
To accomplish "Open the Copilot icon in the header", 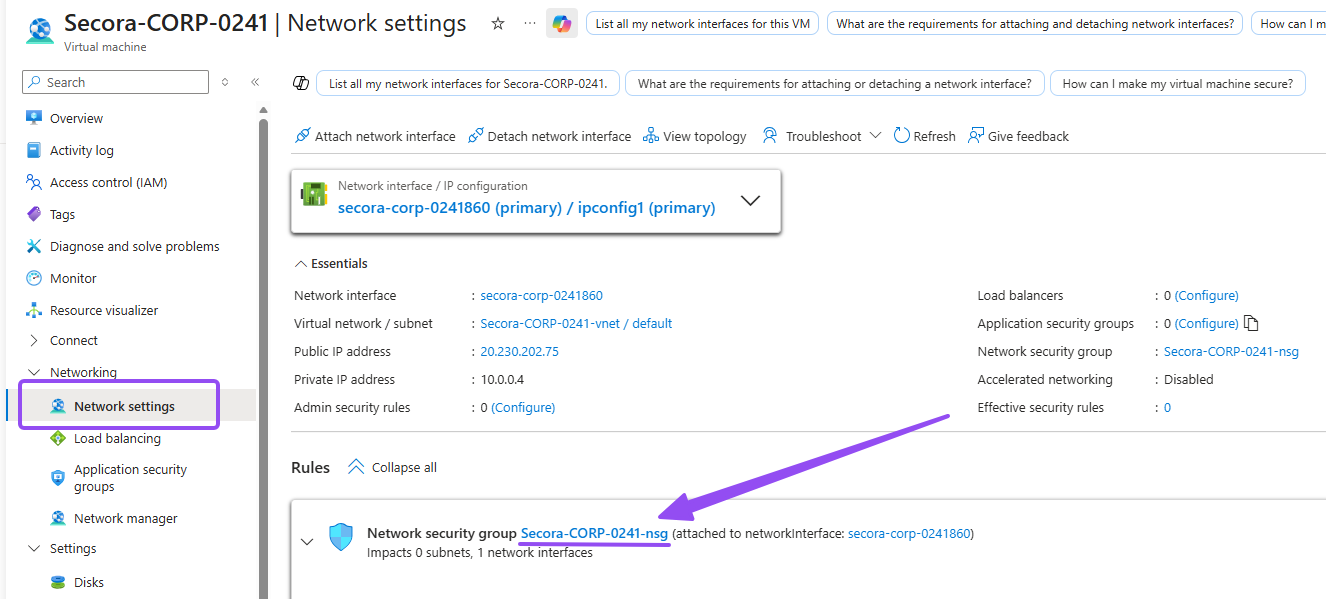I will coord(562,23).
